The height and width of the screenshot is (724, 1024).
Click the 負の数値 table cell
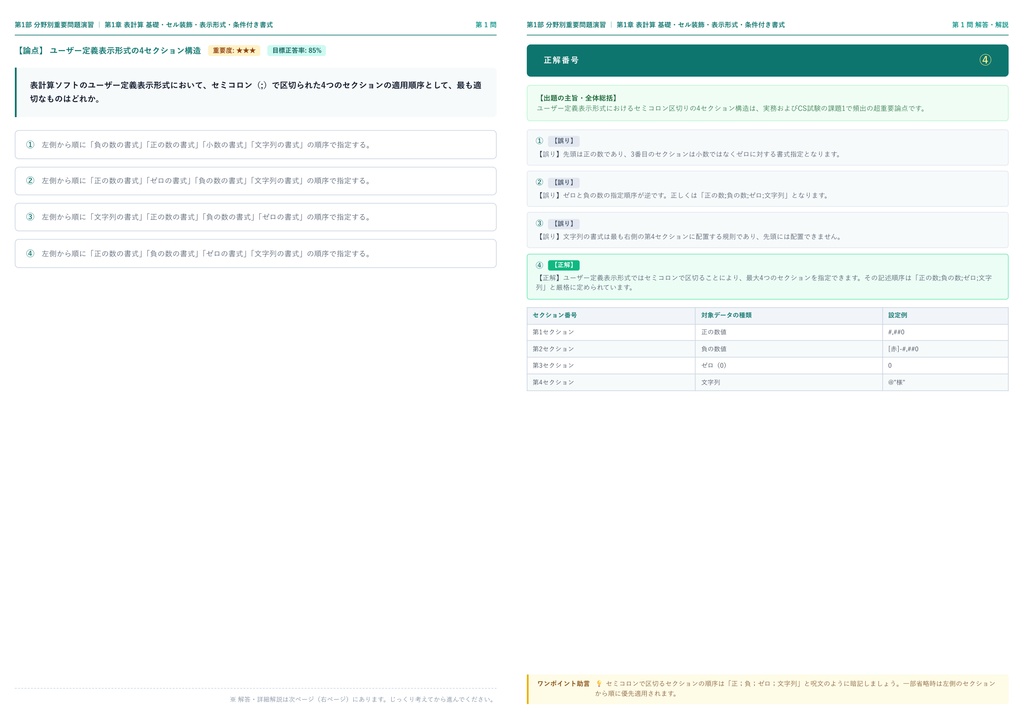click(x=788, y=349)
